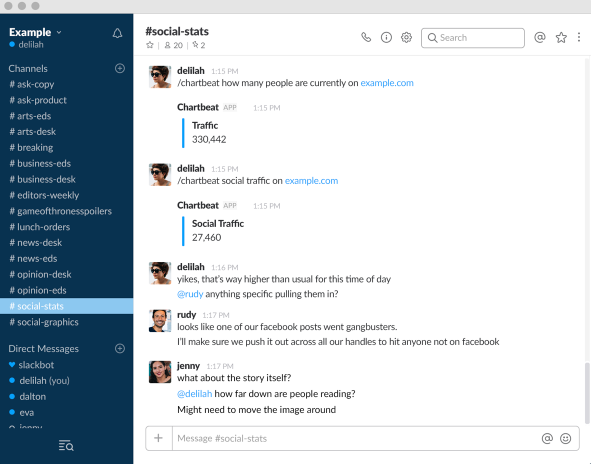This screenshot has height=464, width=591.
Task: Open starred items in header
Action: coord(561,37)
